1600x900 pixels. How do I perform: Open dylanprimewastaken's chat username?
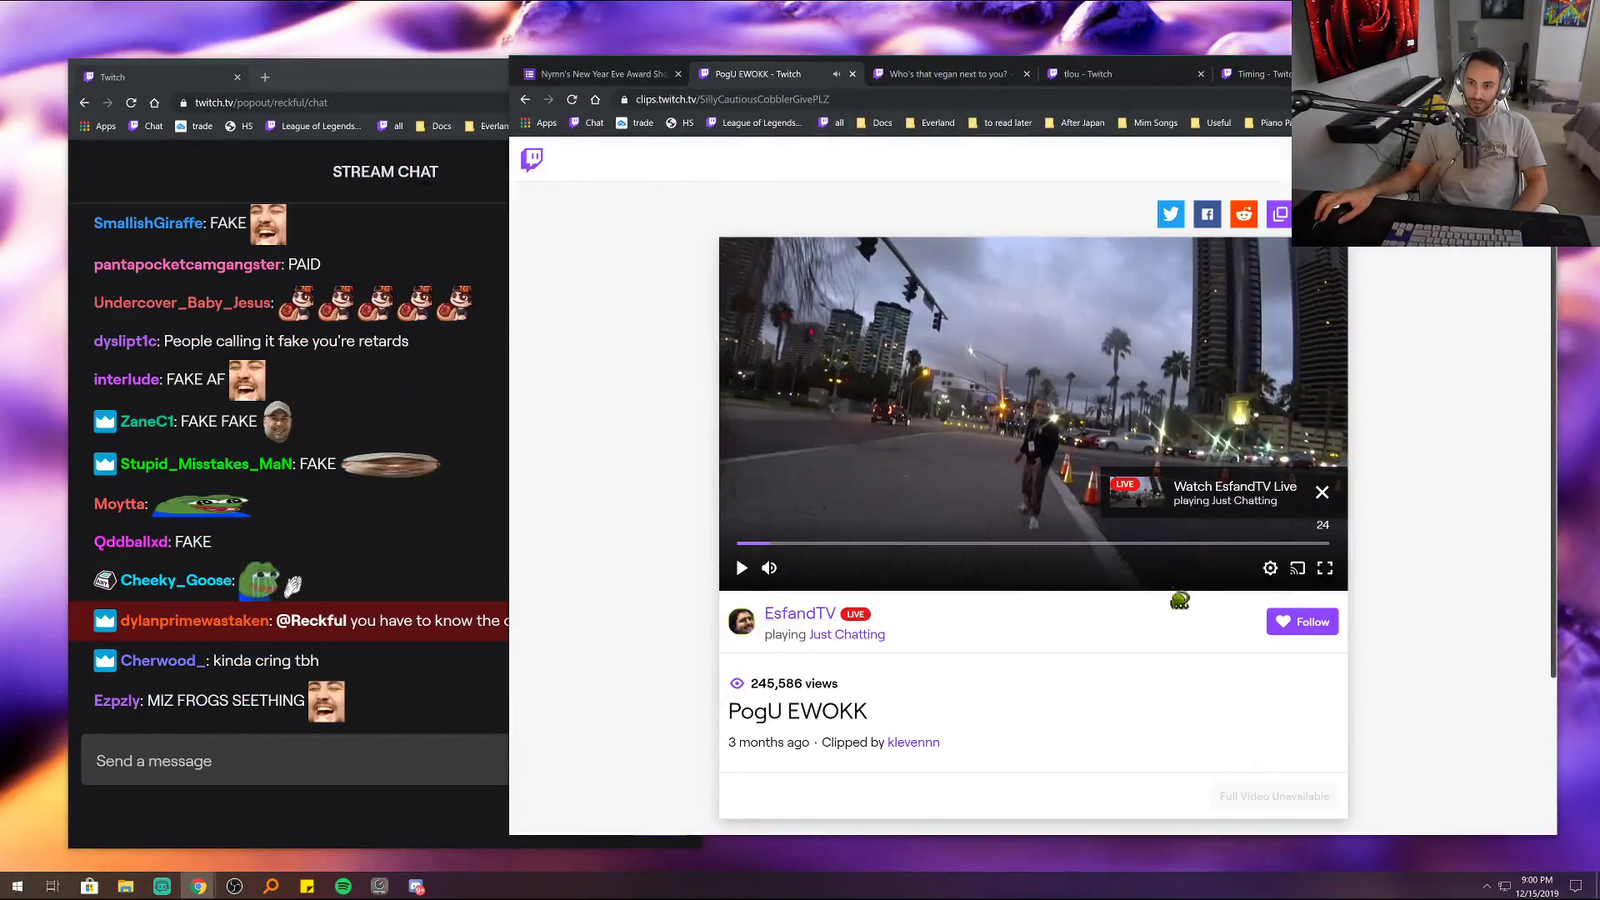(x=195, y=621)
